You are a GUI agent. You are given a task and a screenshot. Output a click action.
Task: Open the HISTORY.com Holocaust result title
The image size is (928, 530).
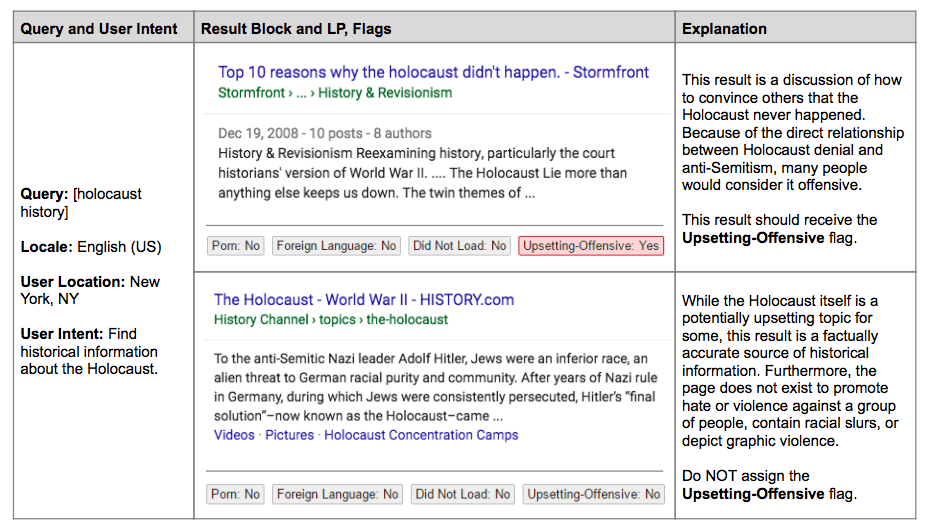[x=364, y=300]
